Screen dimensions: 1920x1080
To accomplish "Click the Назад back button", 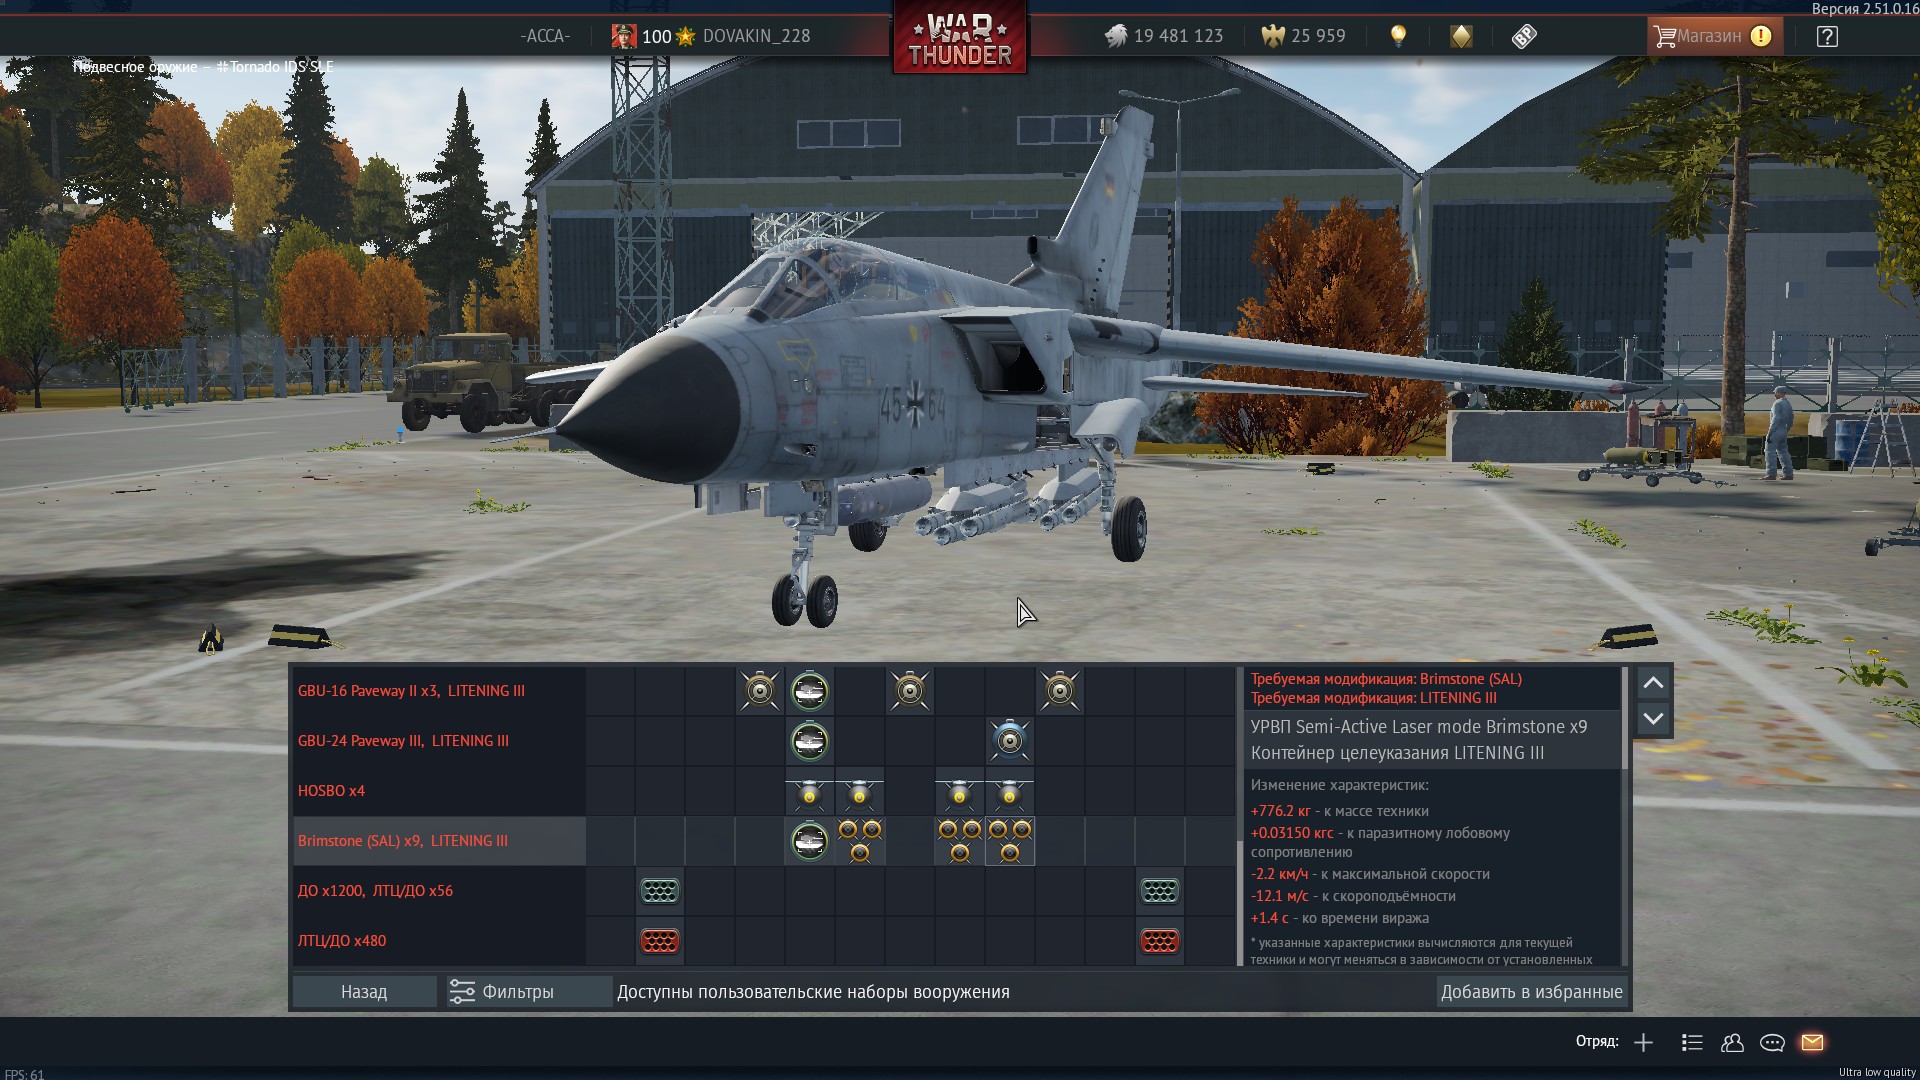I will pos(364,991).
